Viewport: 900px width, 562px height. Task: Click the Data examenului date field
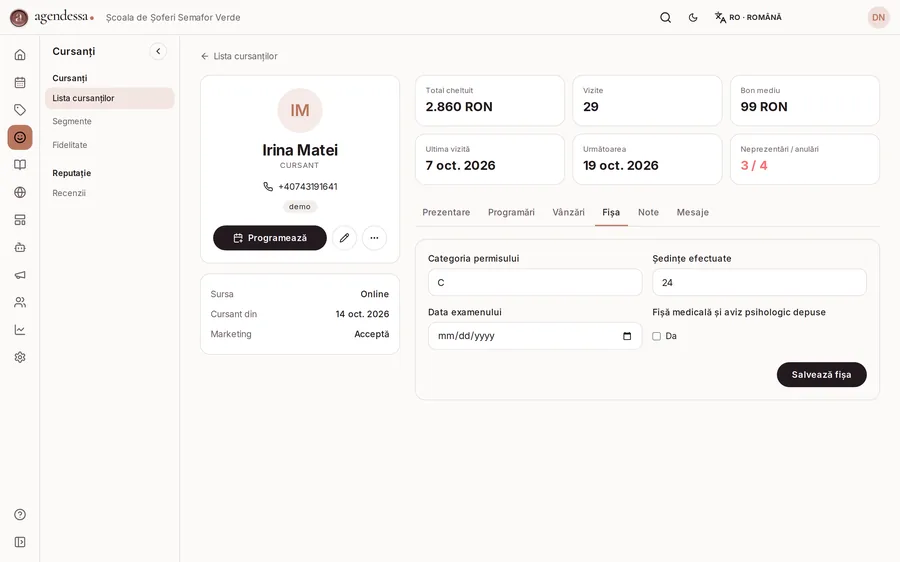535,336
